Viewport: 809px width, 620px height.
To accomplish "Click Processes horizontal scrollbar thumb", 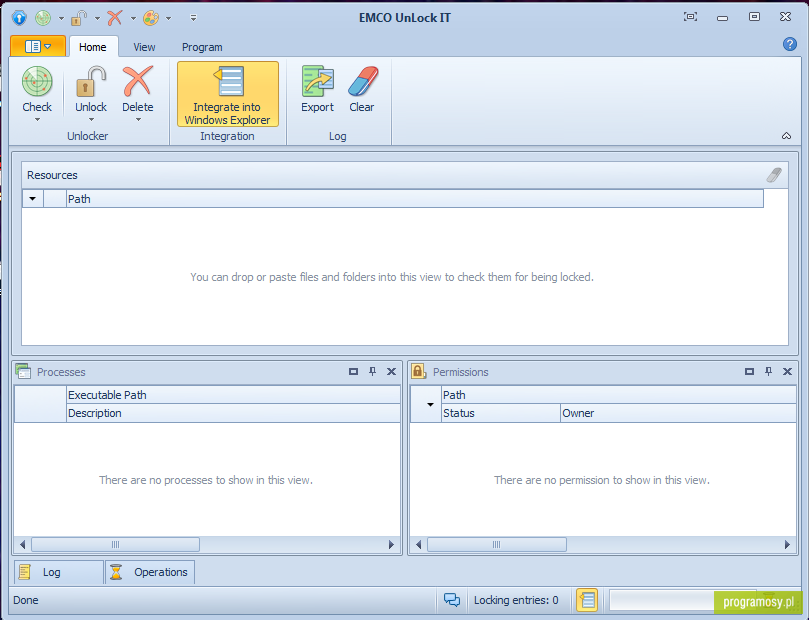I will pos(116,545).
